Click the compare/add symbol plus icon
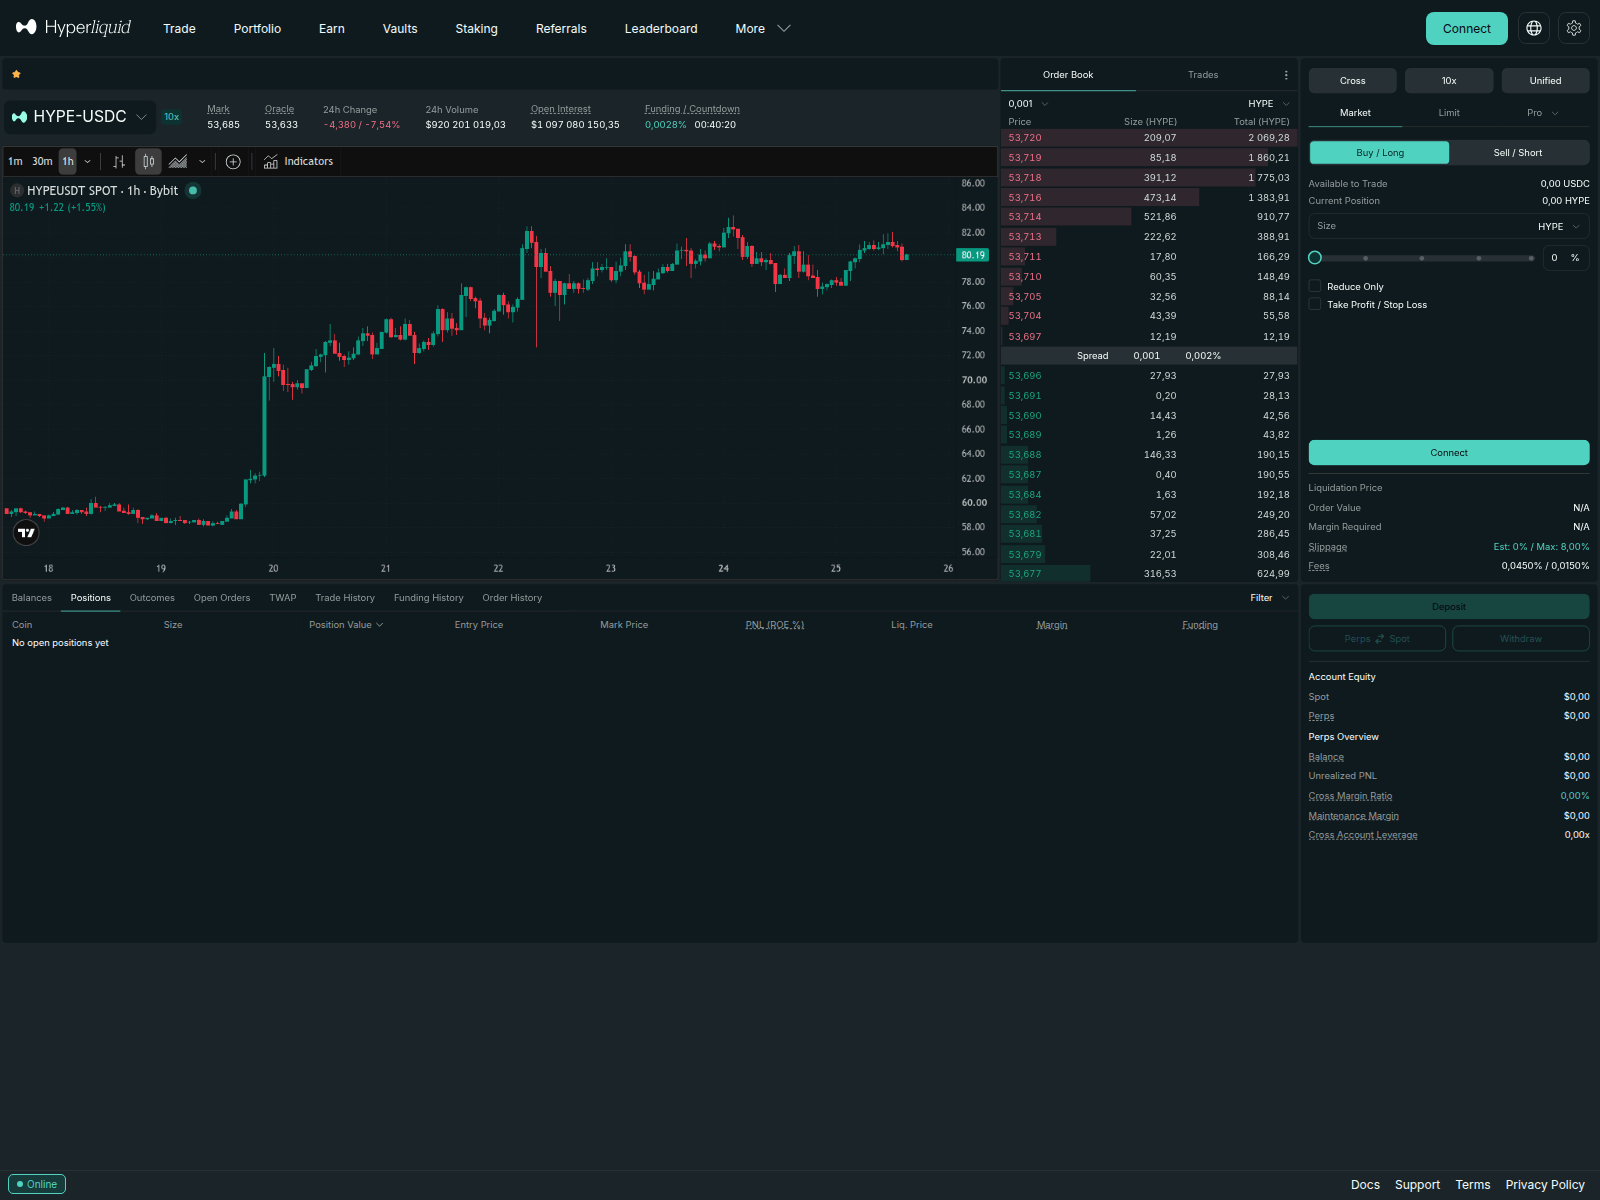Viewport: 1600px width, 1200px height. click(x=233, y=161)
